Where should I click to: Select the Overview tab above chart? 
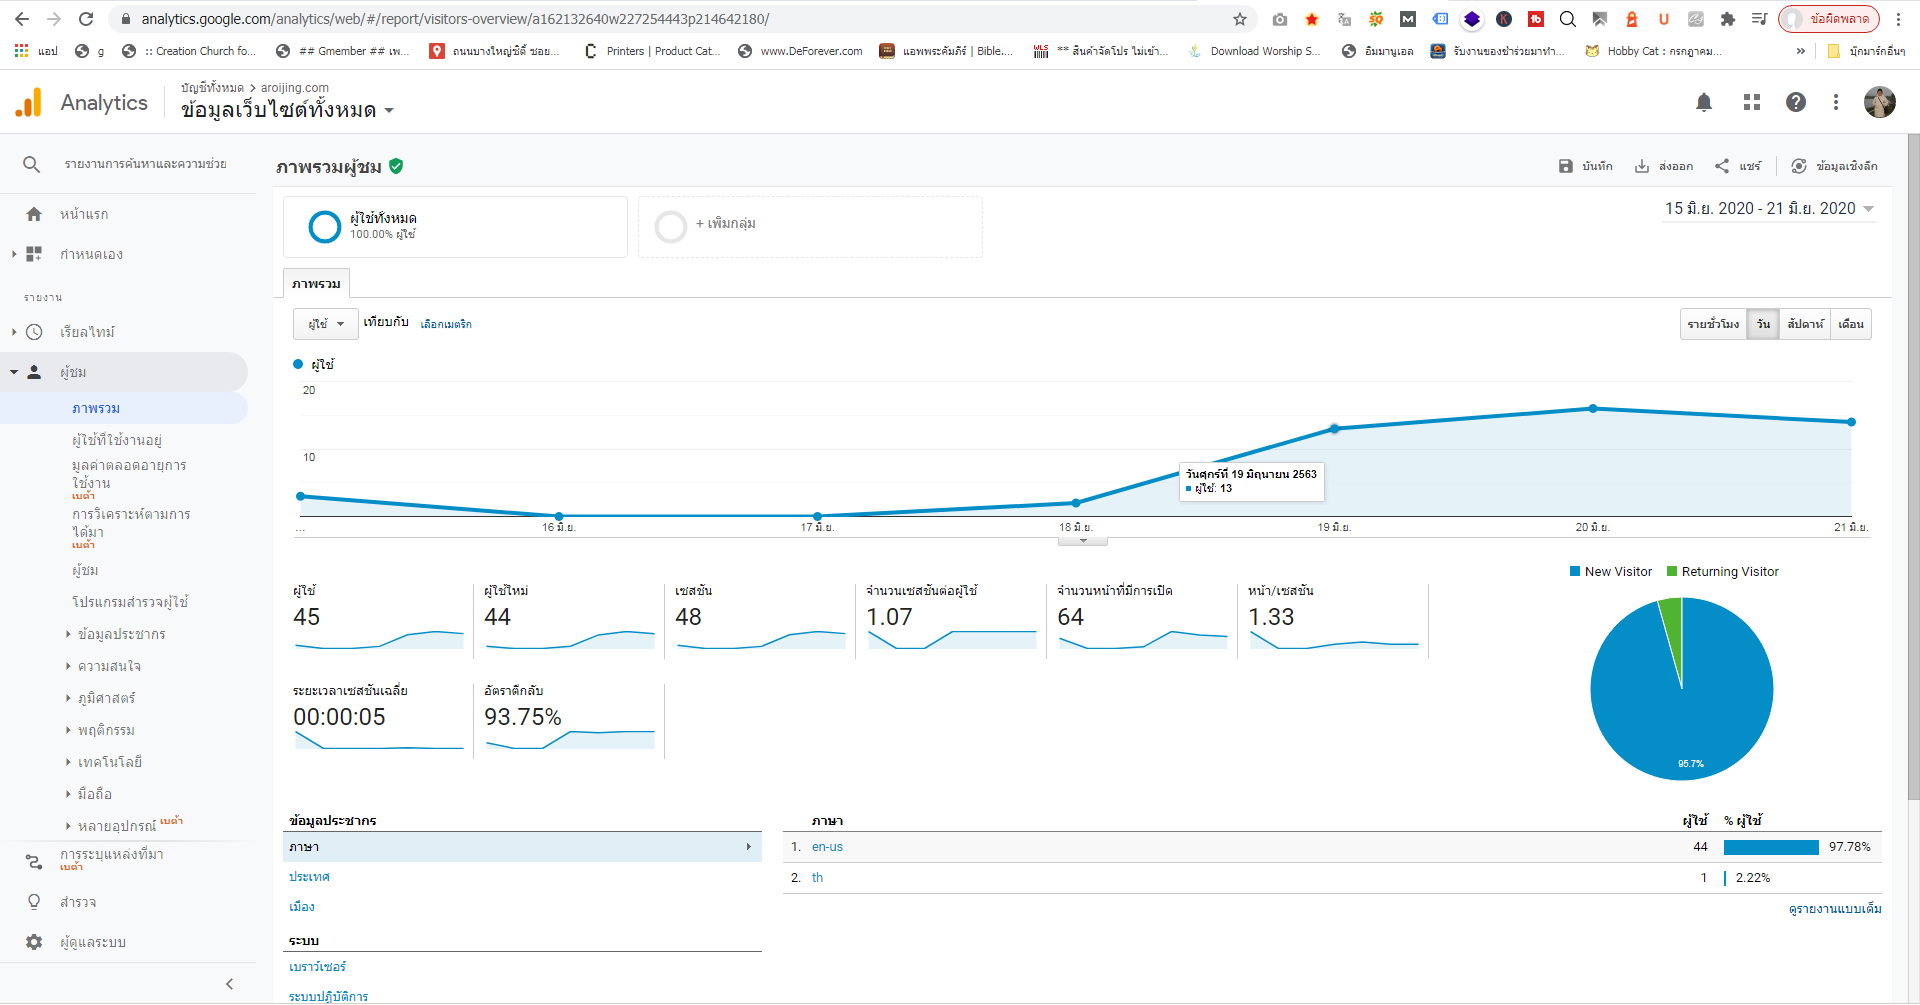316,284
